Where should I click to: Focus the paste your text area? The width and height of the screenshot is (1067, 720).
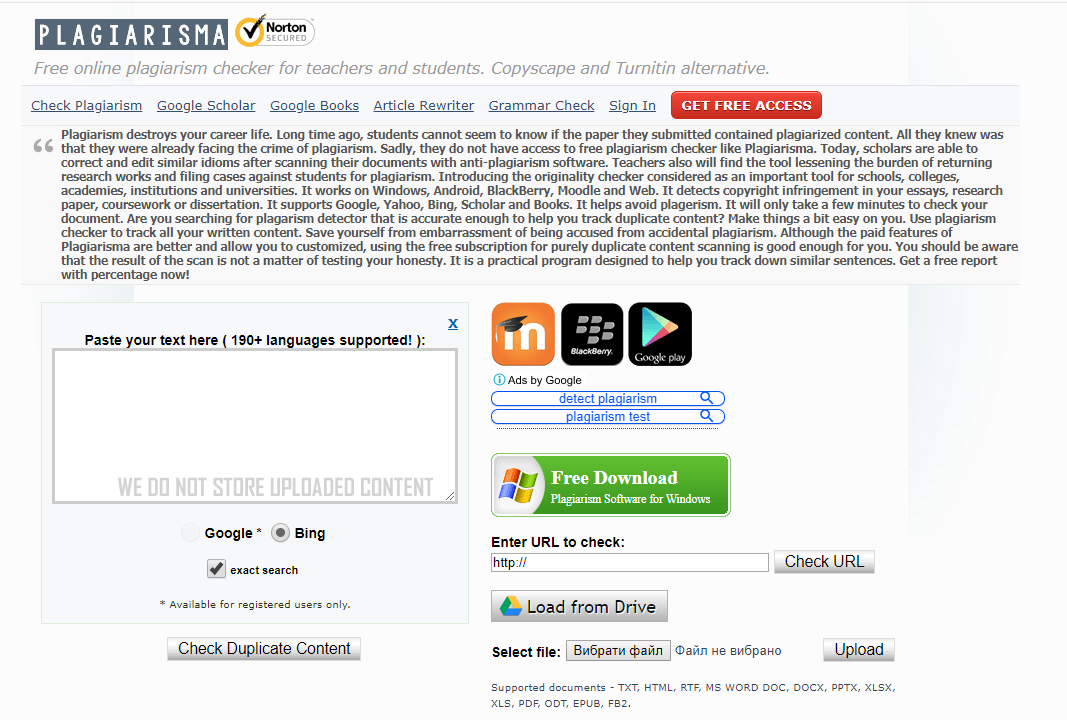pos(255,427)
